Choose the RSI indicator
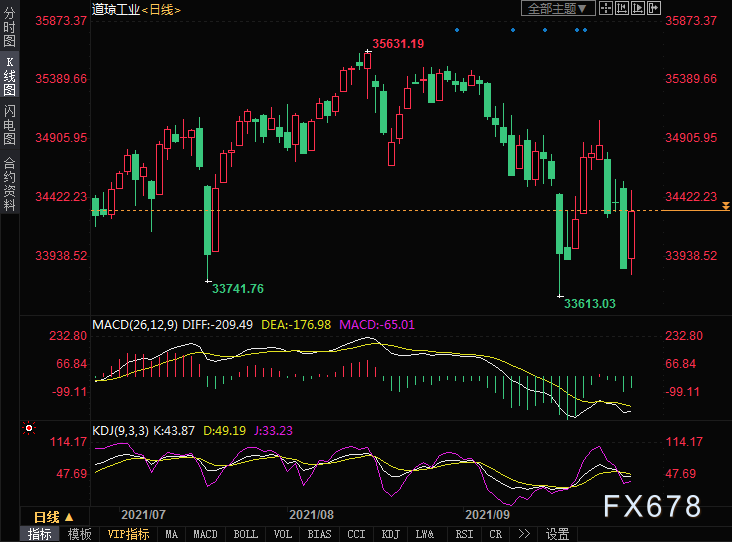Image resolution: width=732 pixels, height=542 pixels. (x=464, y=534)
